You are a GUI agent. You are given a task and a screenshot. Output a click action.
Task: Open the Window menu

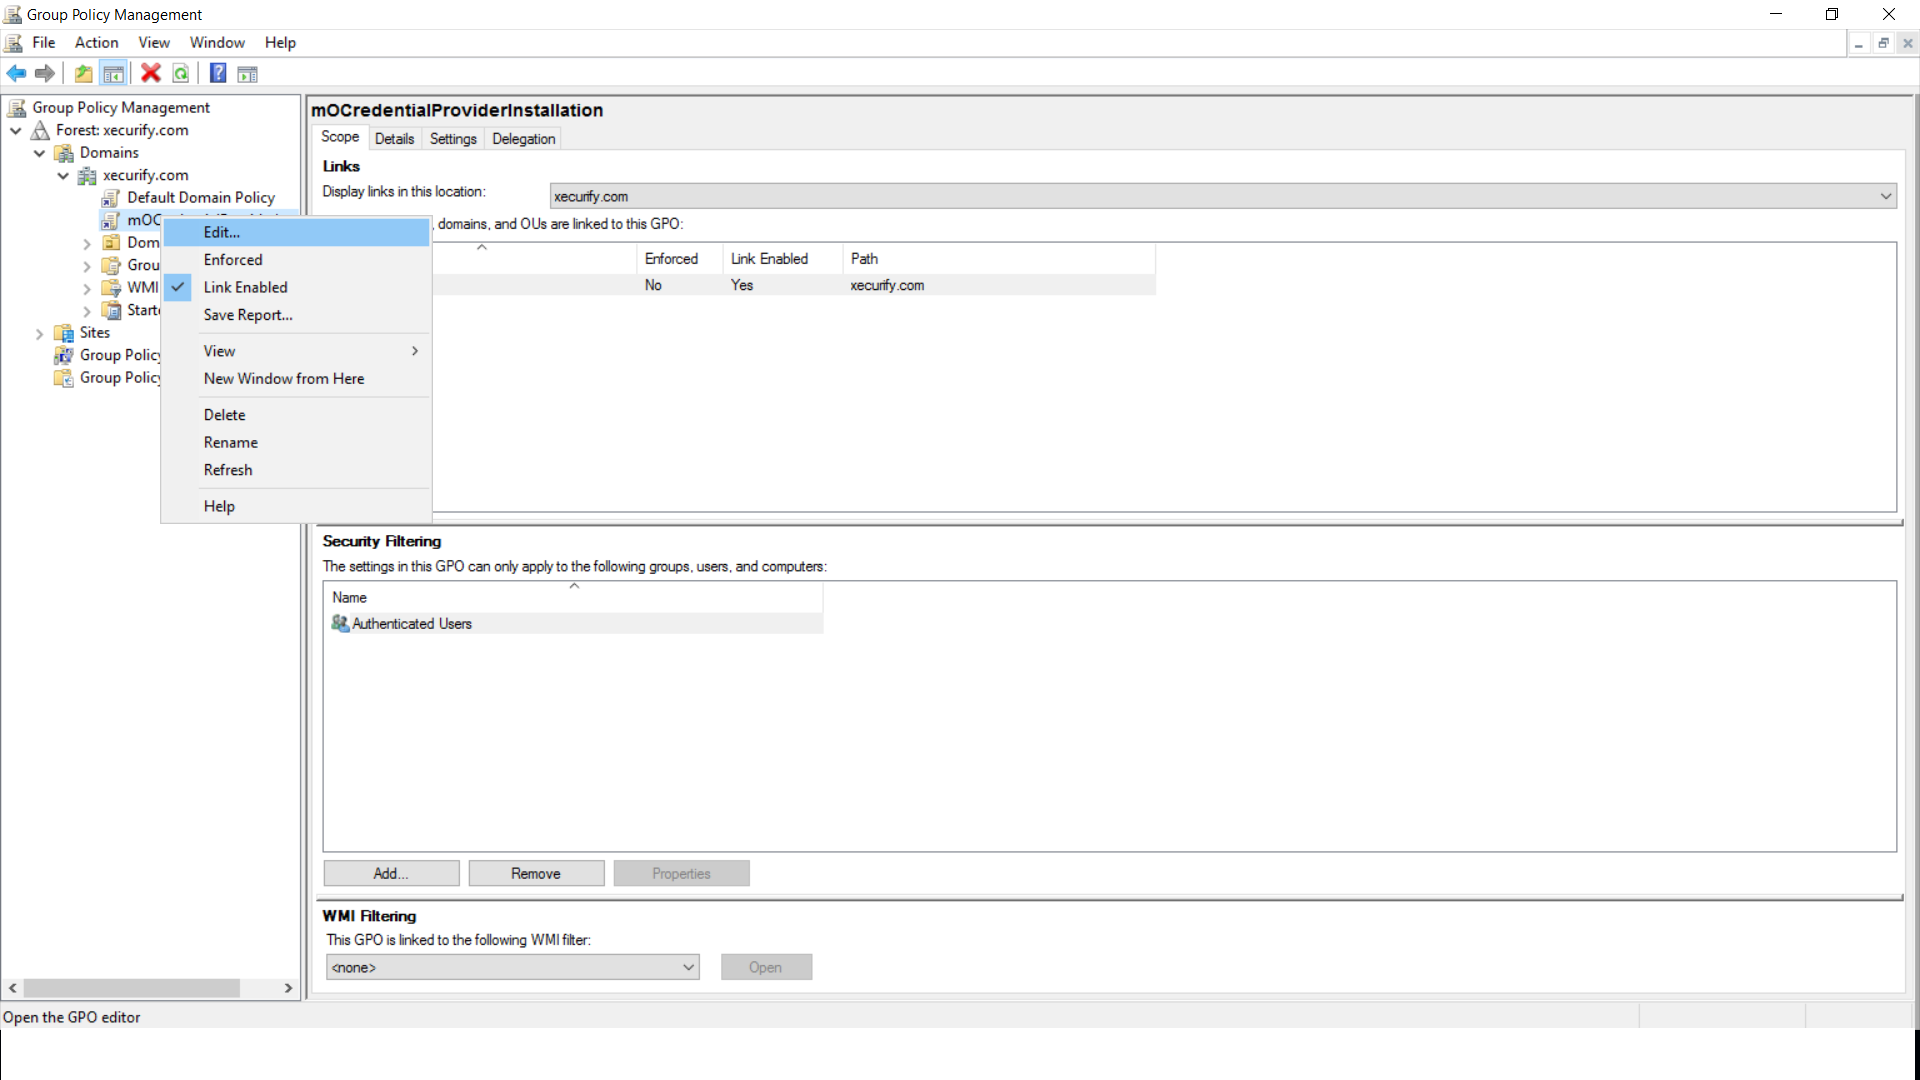[217, 42]
